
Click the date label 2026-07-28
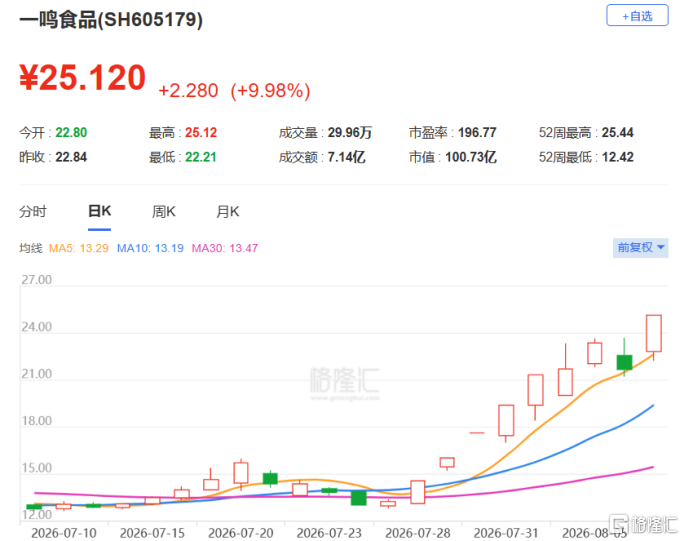coord(418,533)
